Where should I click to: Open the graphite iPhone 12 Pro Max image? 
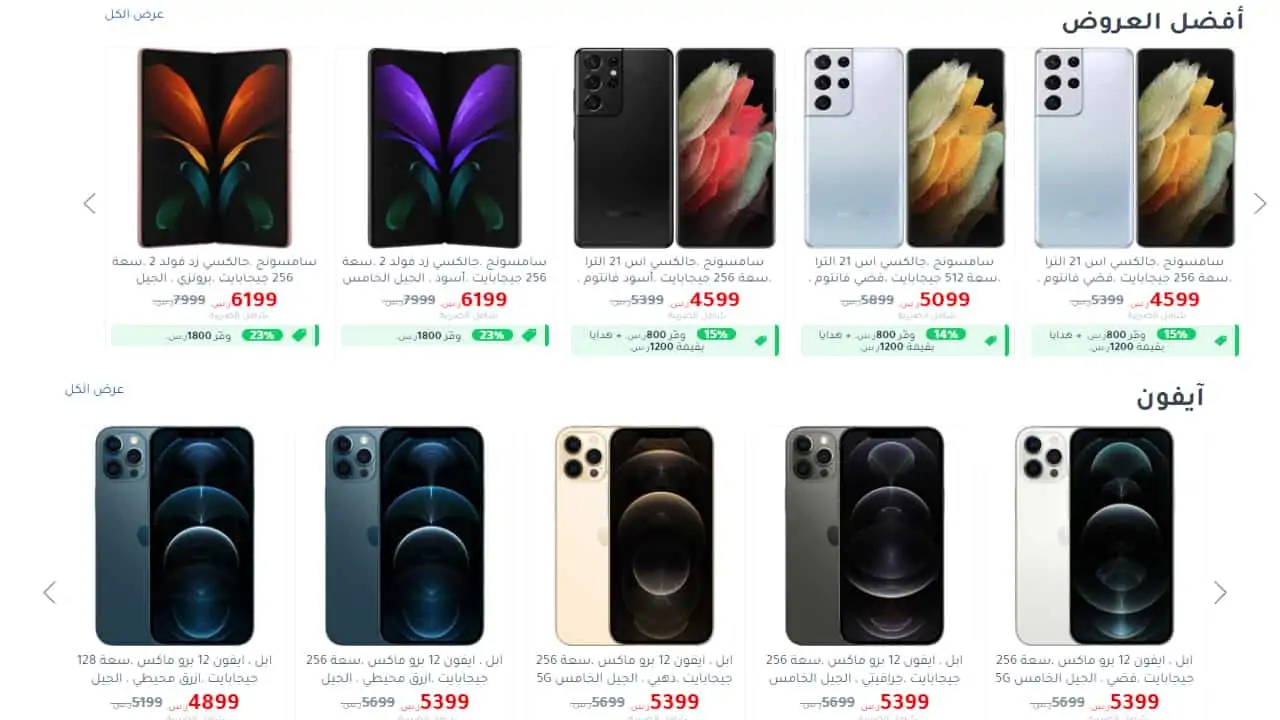tap(865, 536)
